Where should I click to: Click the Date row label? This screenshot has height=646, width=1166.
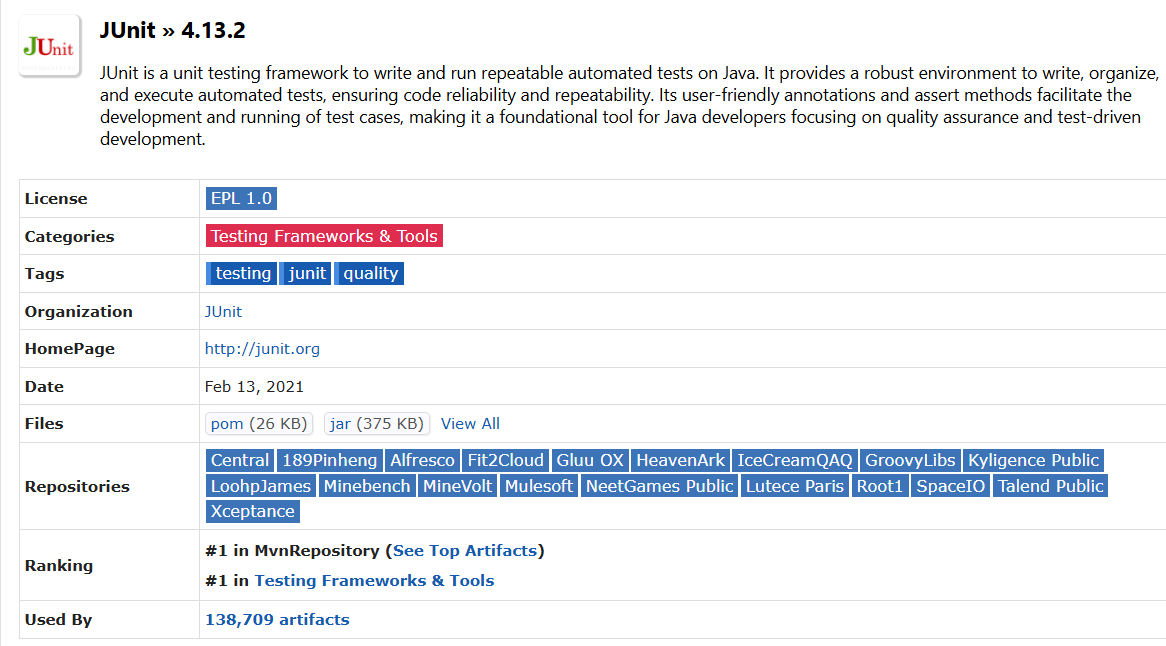click(x=44, y=387)
